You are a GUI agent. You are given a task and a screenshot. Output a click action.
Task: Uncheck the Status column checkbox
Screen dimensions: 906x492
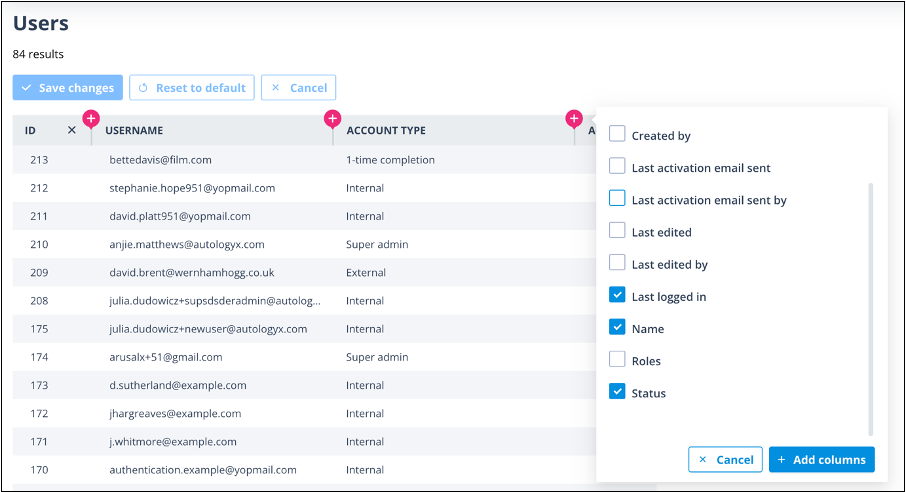tap(617, 391)
